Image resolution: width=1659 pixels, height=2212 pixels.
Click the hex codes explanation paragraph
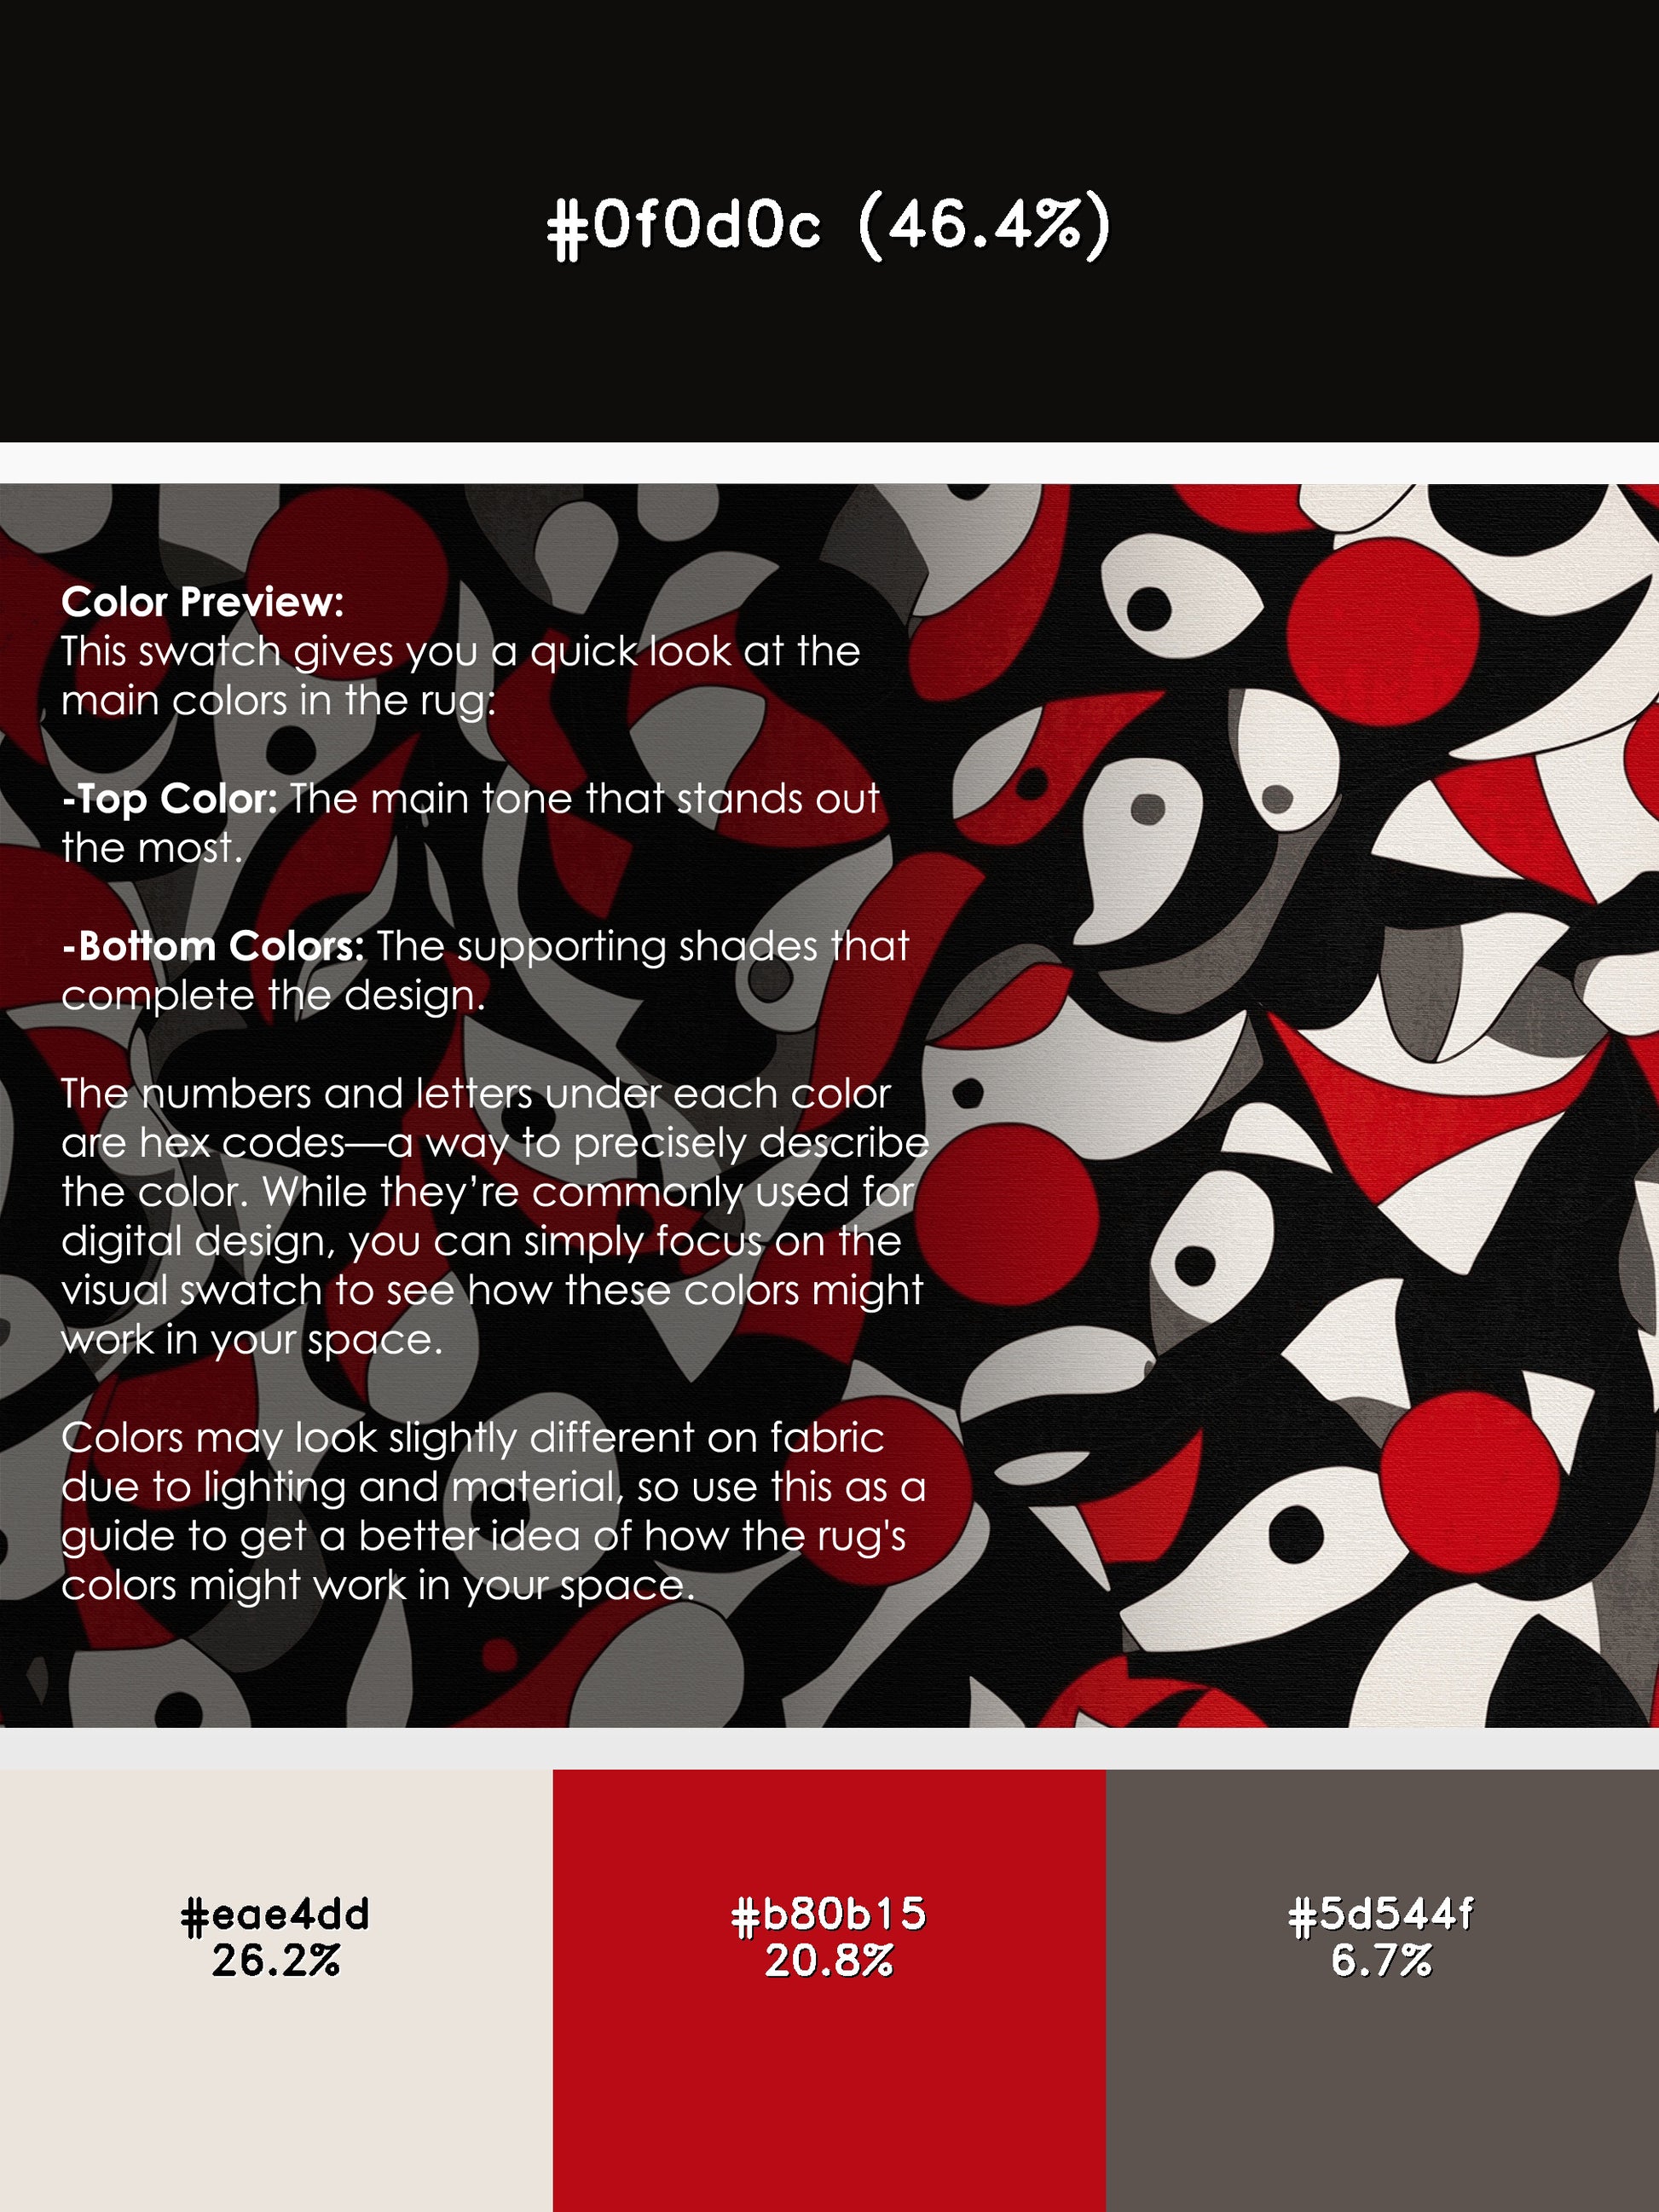pyautogui.click(x=495, y=1216)
